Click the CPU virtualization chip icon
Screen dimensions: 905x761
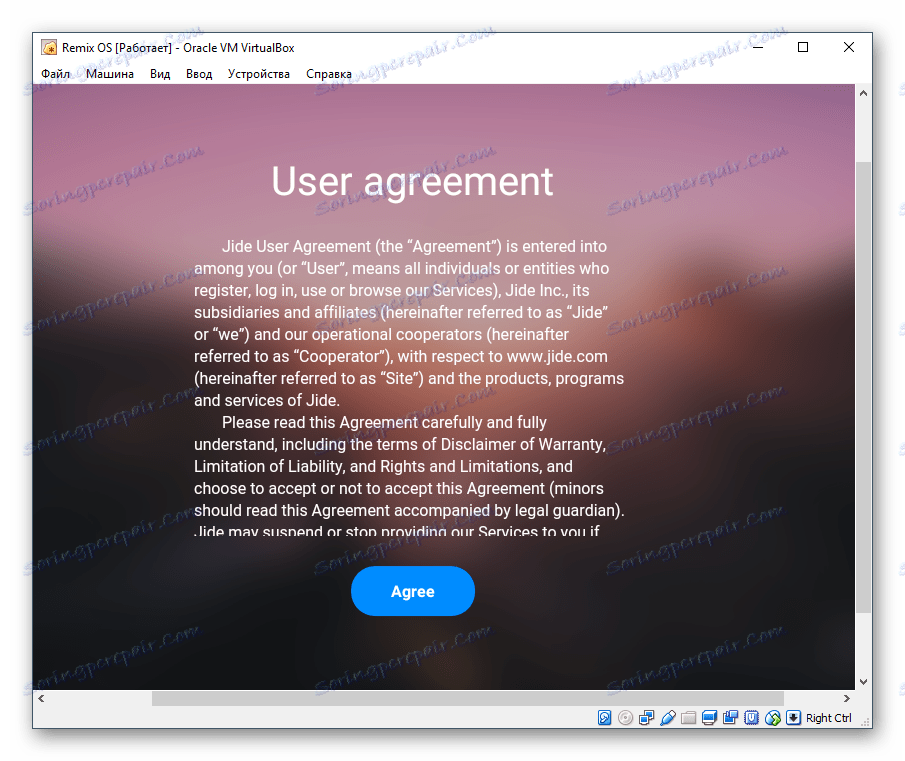(x=751, y=718)
